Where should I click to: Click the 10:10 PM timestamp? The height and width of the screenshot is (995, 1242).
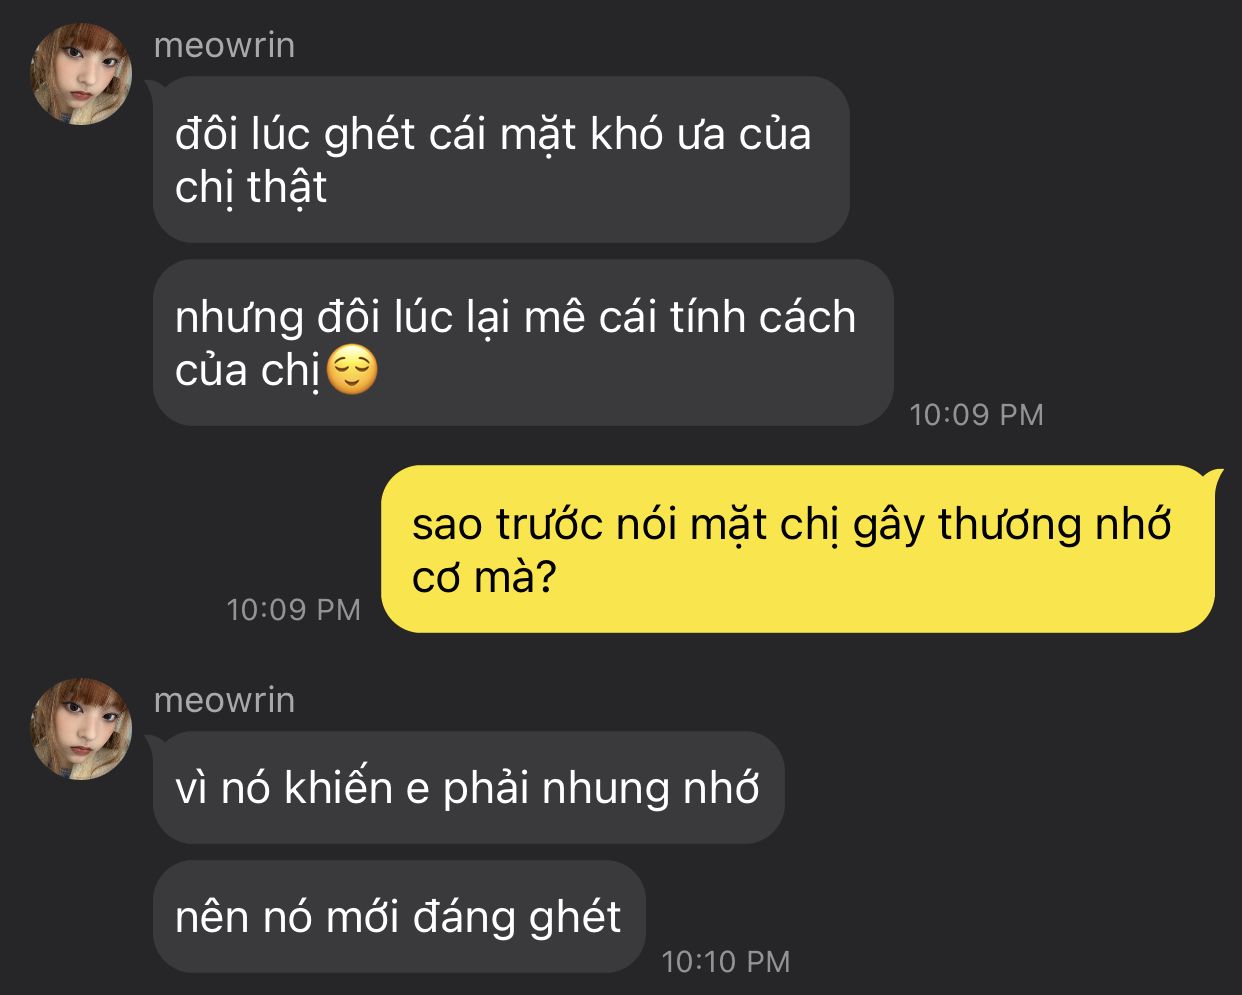[x=726, y=962]
